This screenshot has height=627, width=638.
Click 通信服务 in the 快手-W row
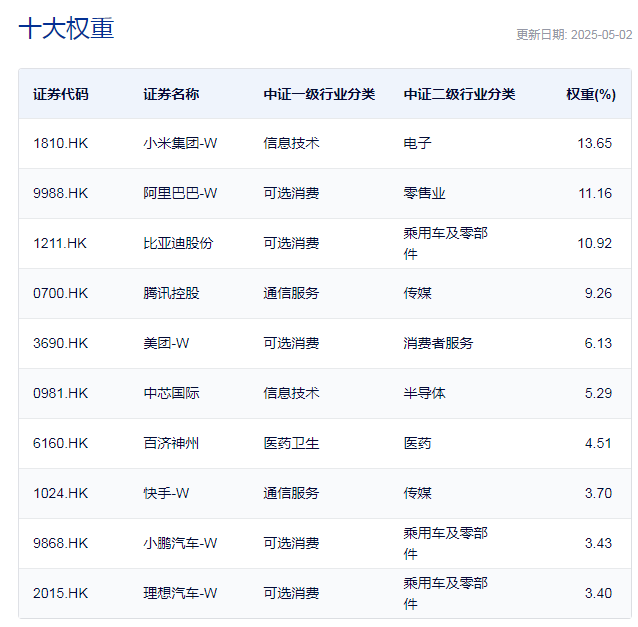click(291, 494)
